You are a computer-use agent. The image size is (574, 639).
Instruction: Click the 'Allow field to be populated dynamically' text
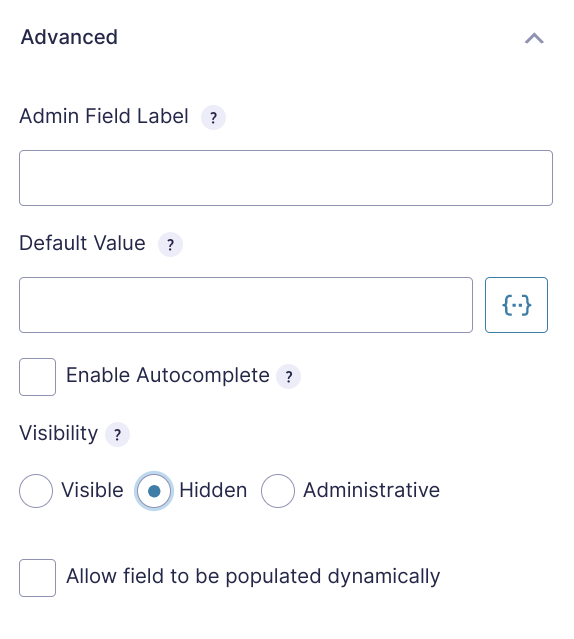pos(253,577)
